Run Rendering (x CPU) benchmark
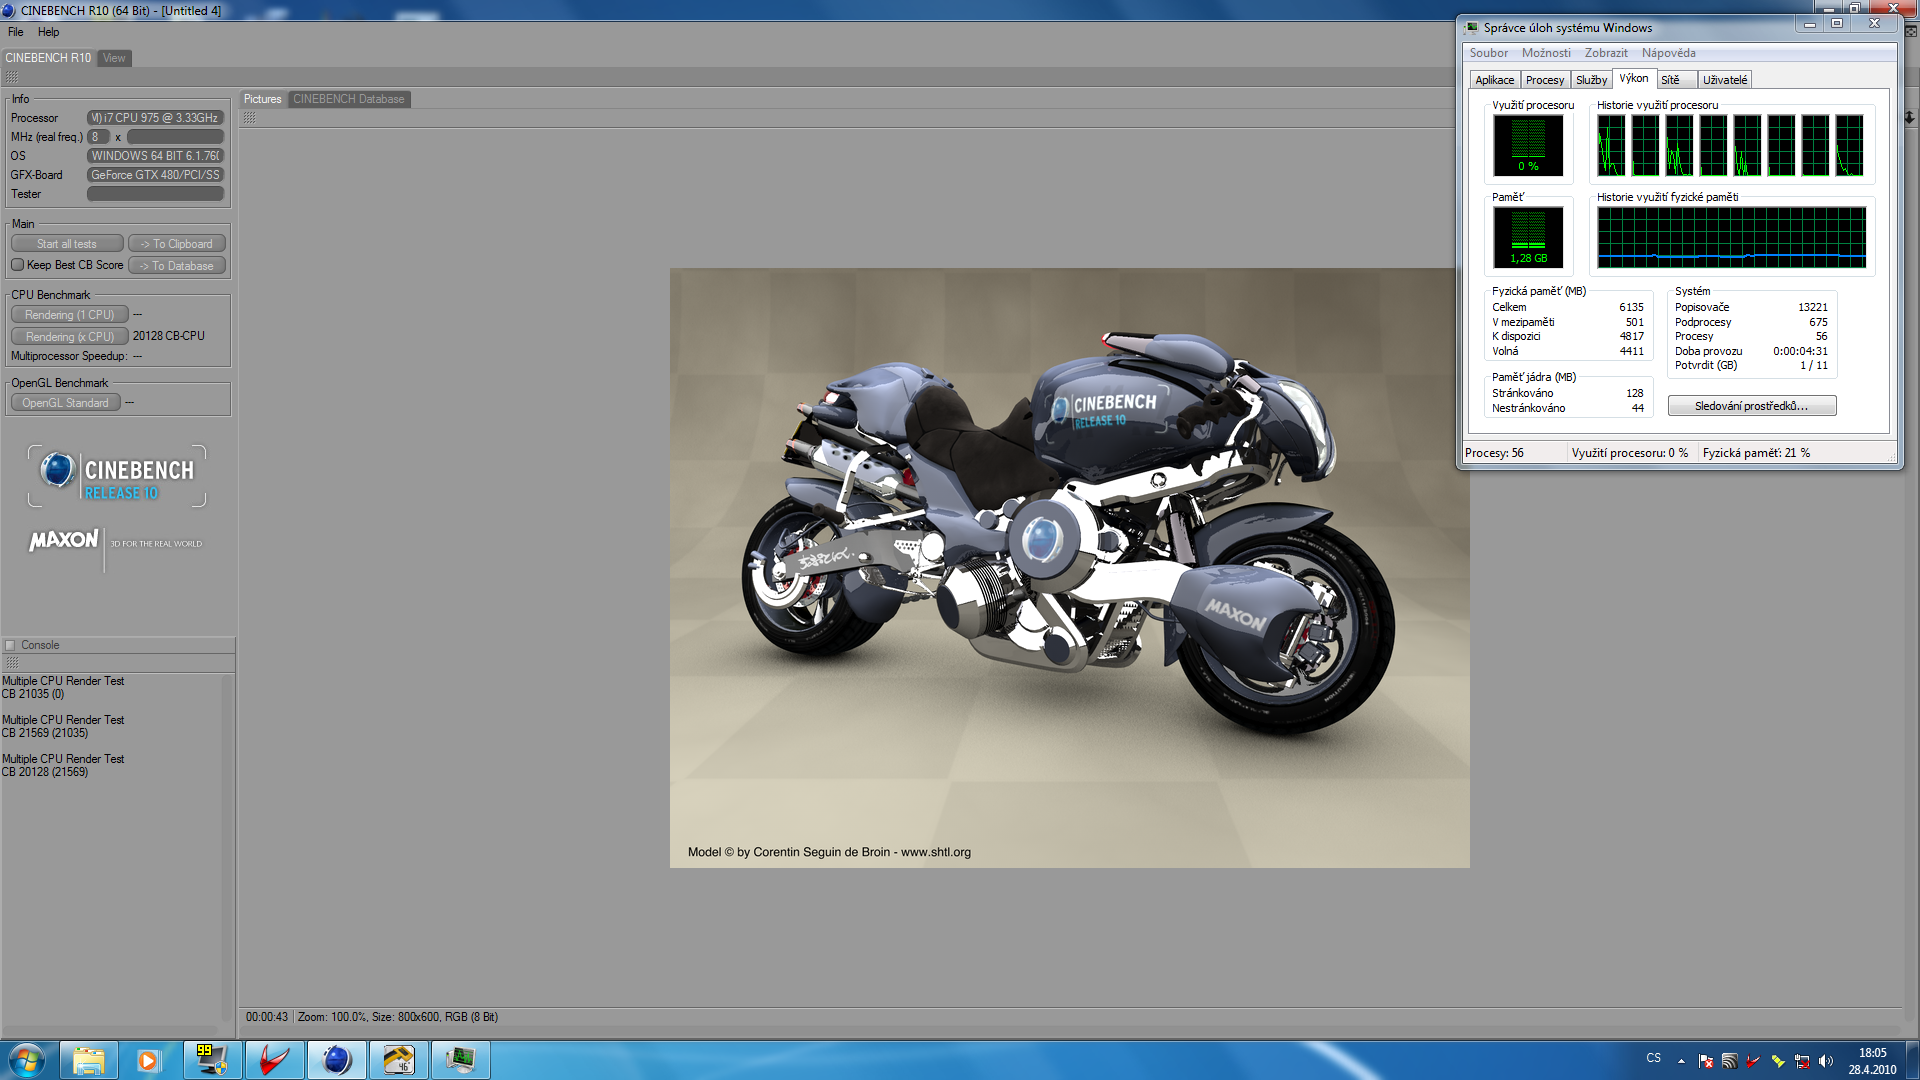 69,337
